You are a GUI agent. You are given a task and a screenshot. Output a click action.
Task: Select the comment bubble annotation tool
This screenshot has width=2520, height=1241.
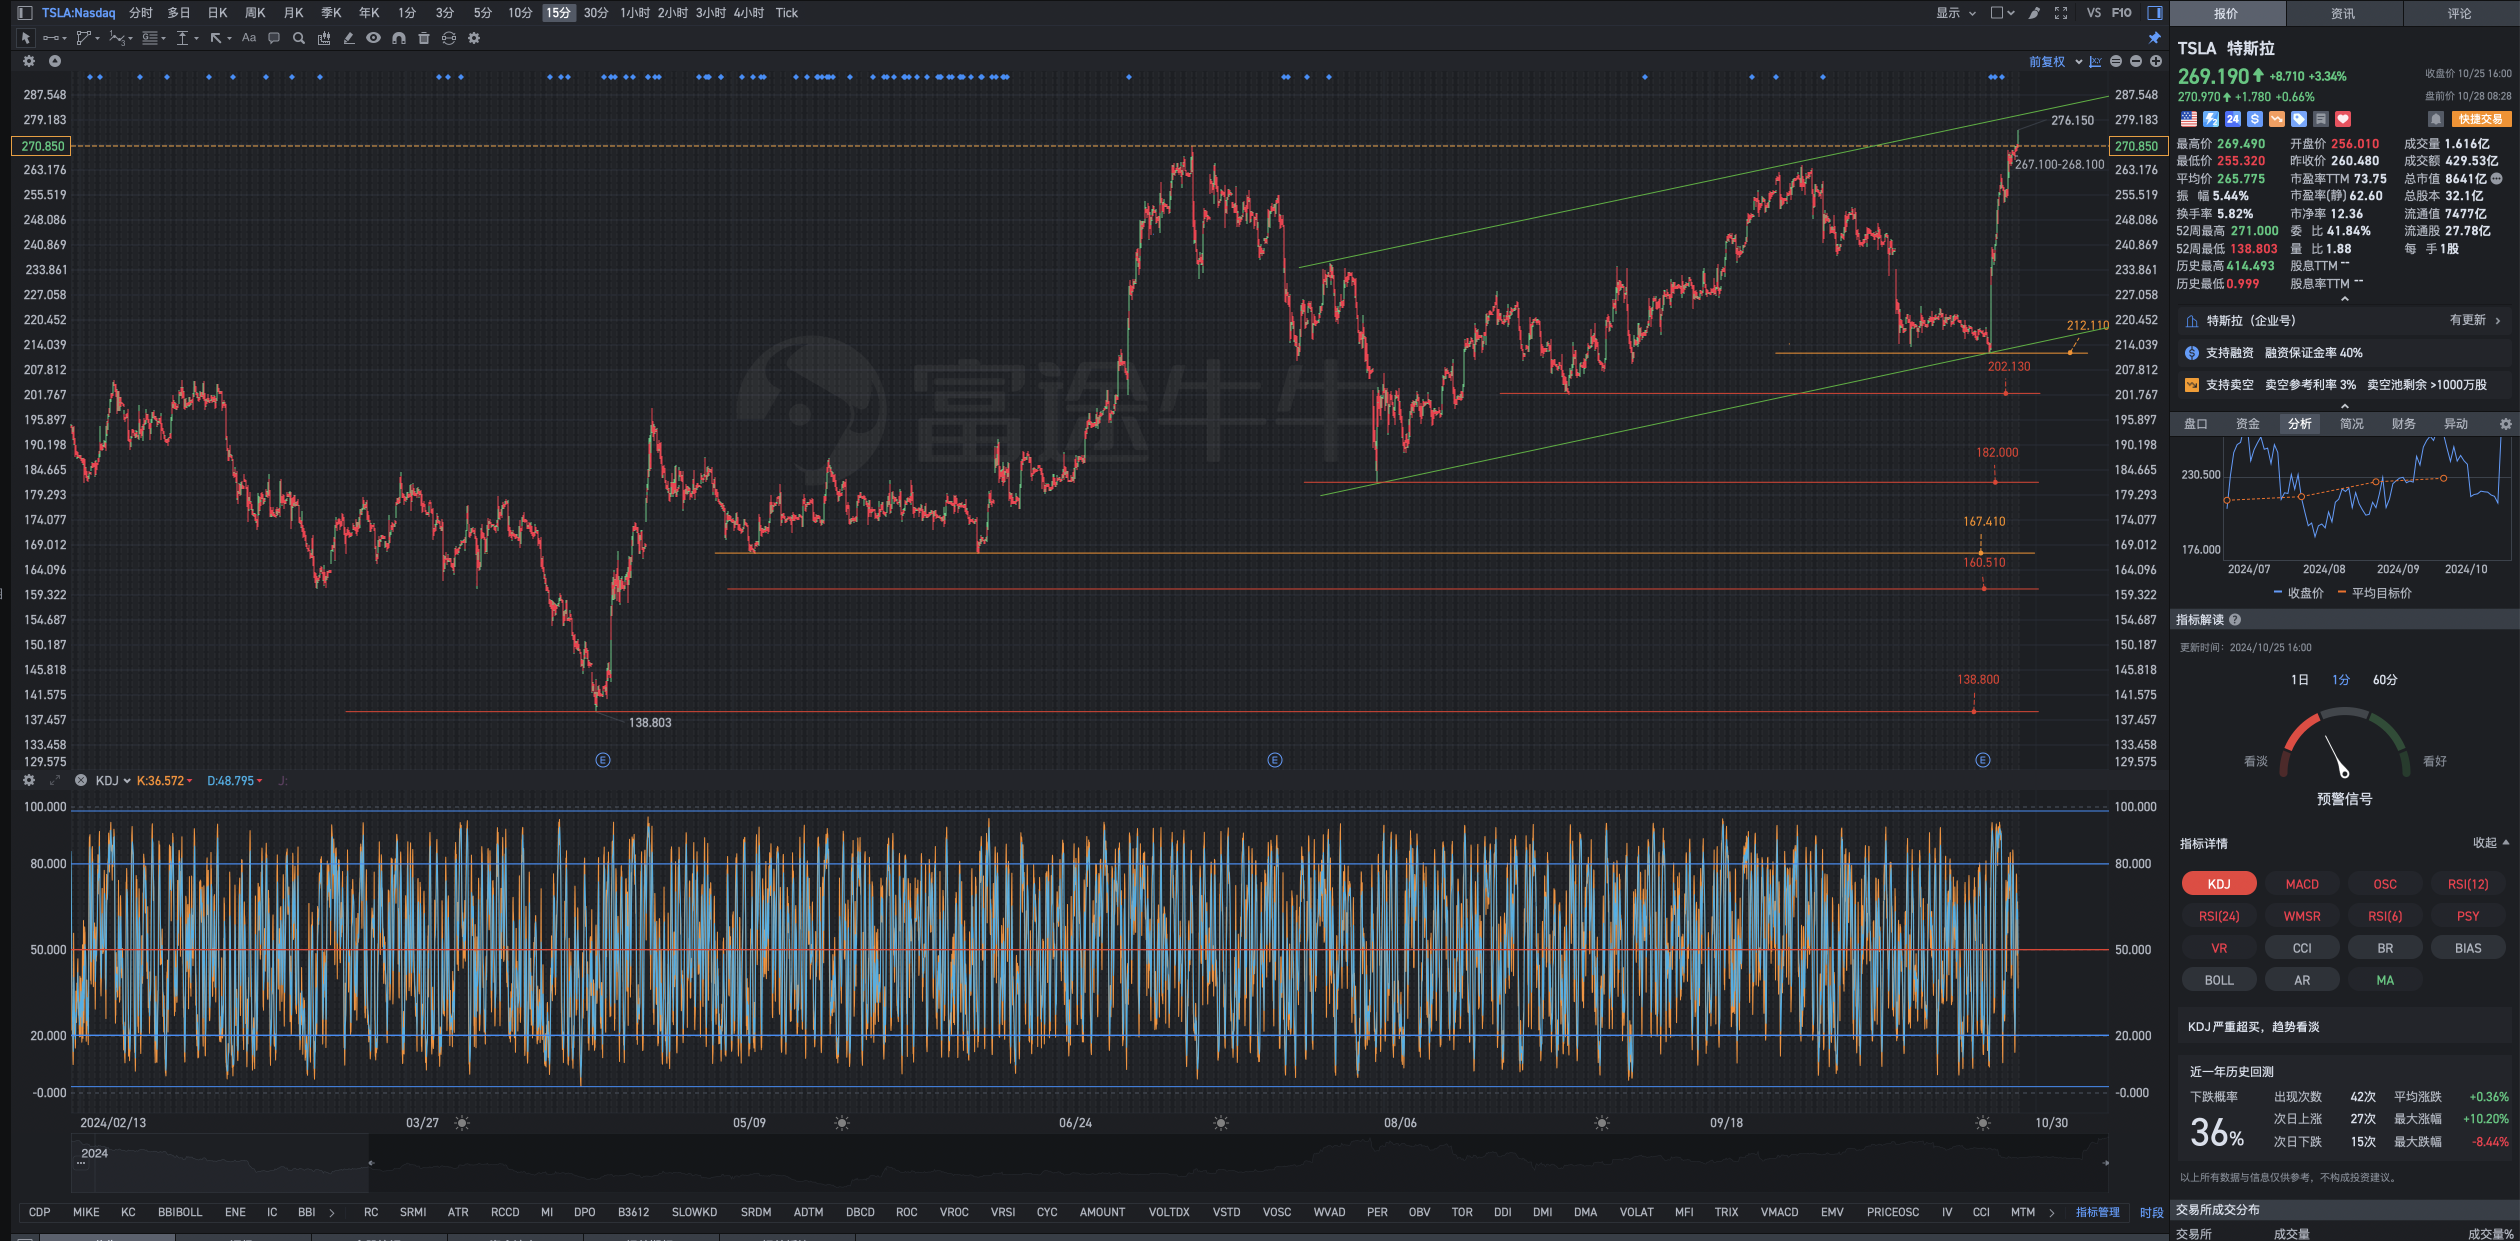274,38
